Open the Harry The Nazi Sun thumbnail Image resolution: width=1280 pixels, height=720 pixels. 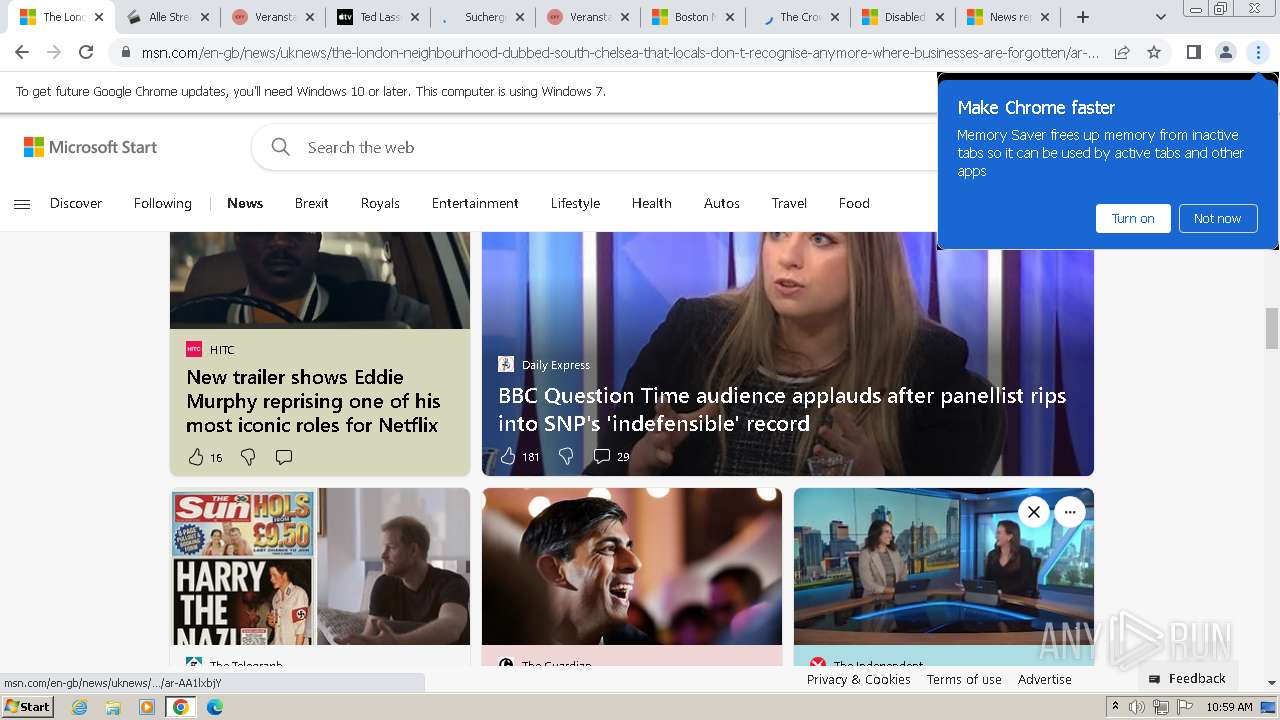(x=320, y=566)
